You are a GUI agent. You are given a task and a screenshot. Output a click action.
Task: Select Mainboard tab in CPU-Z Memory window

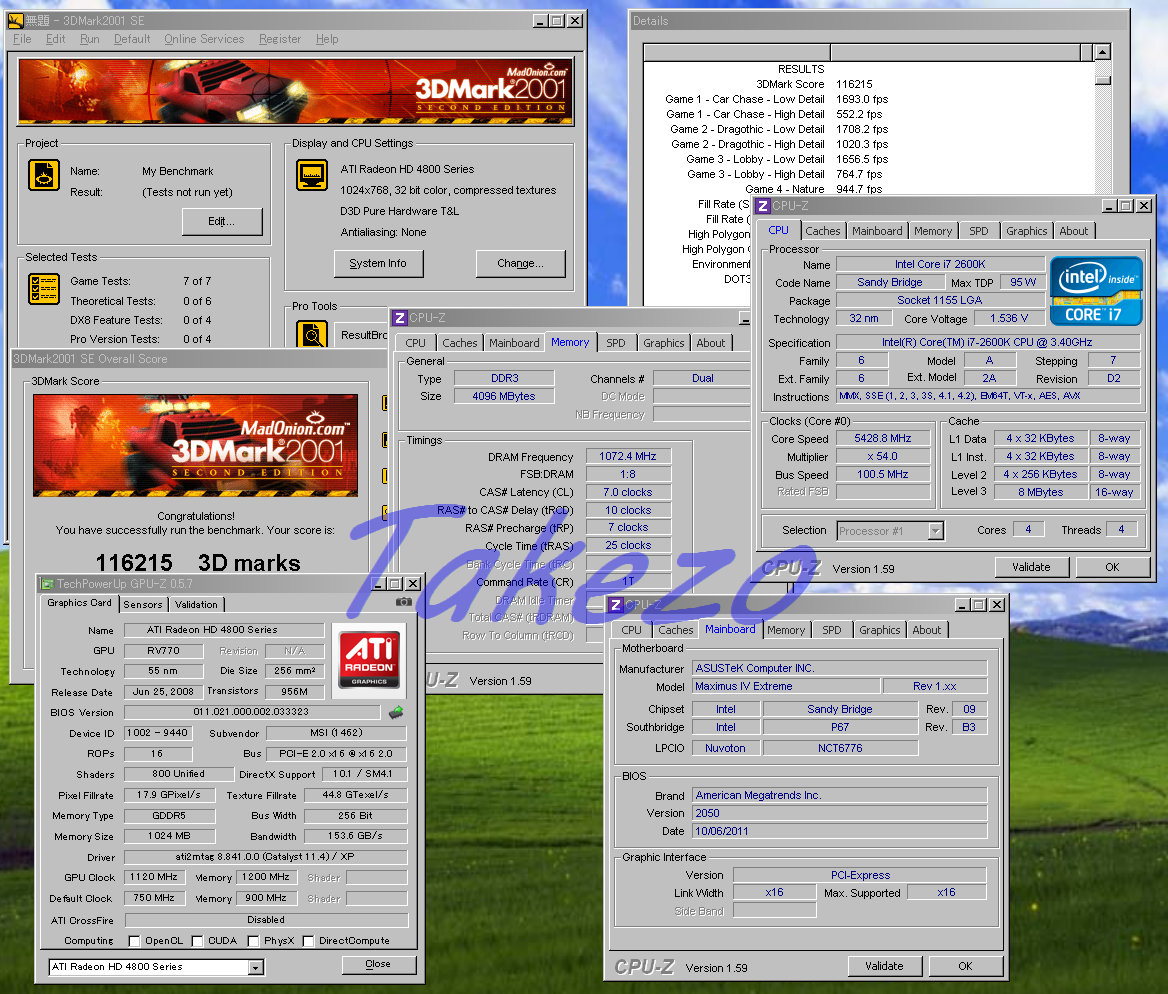coord(514,343)
